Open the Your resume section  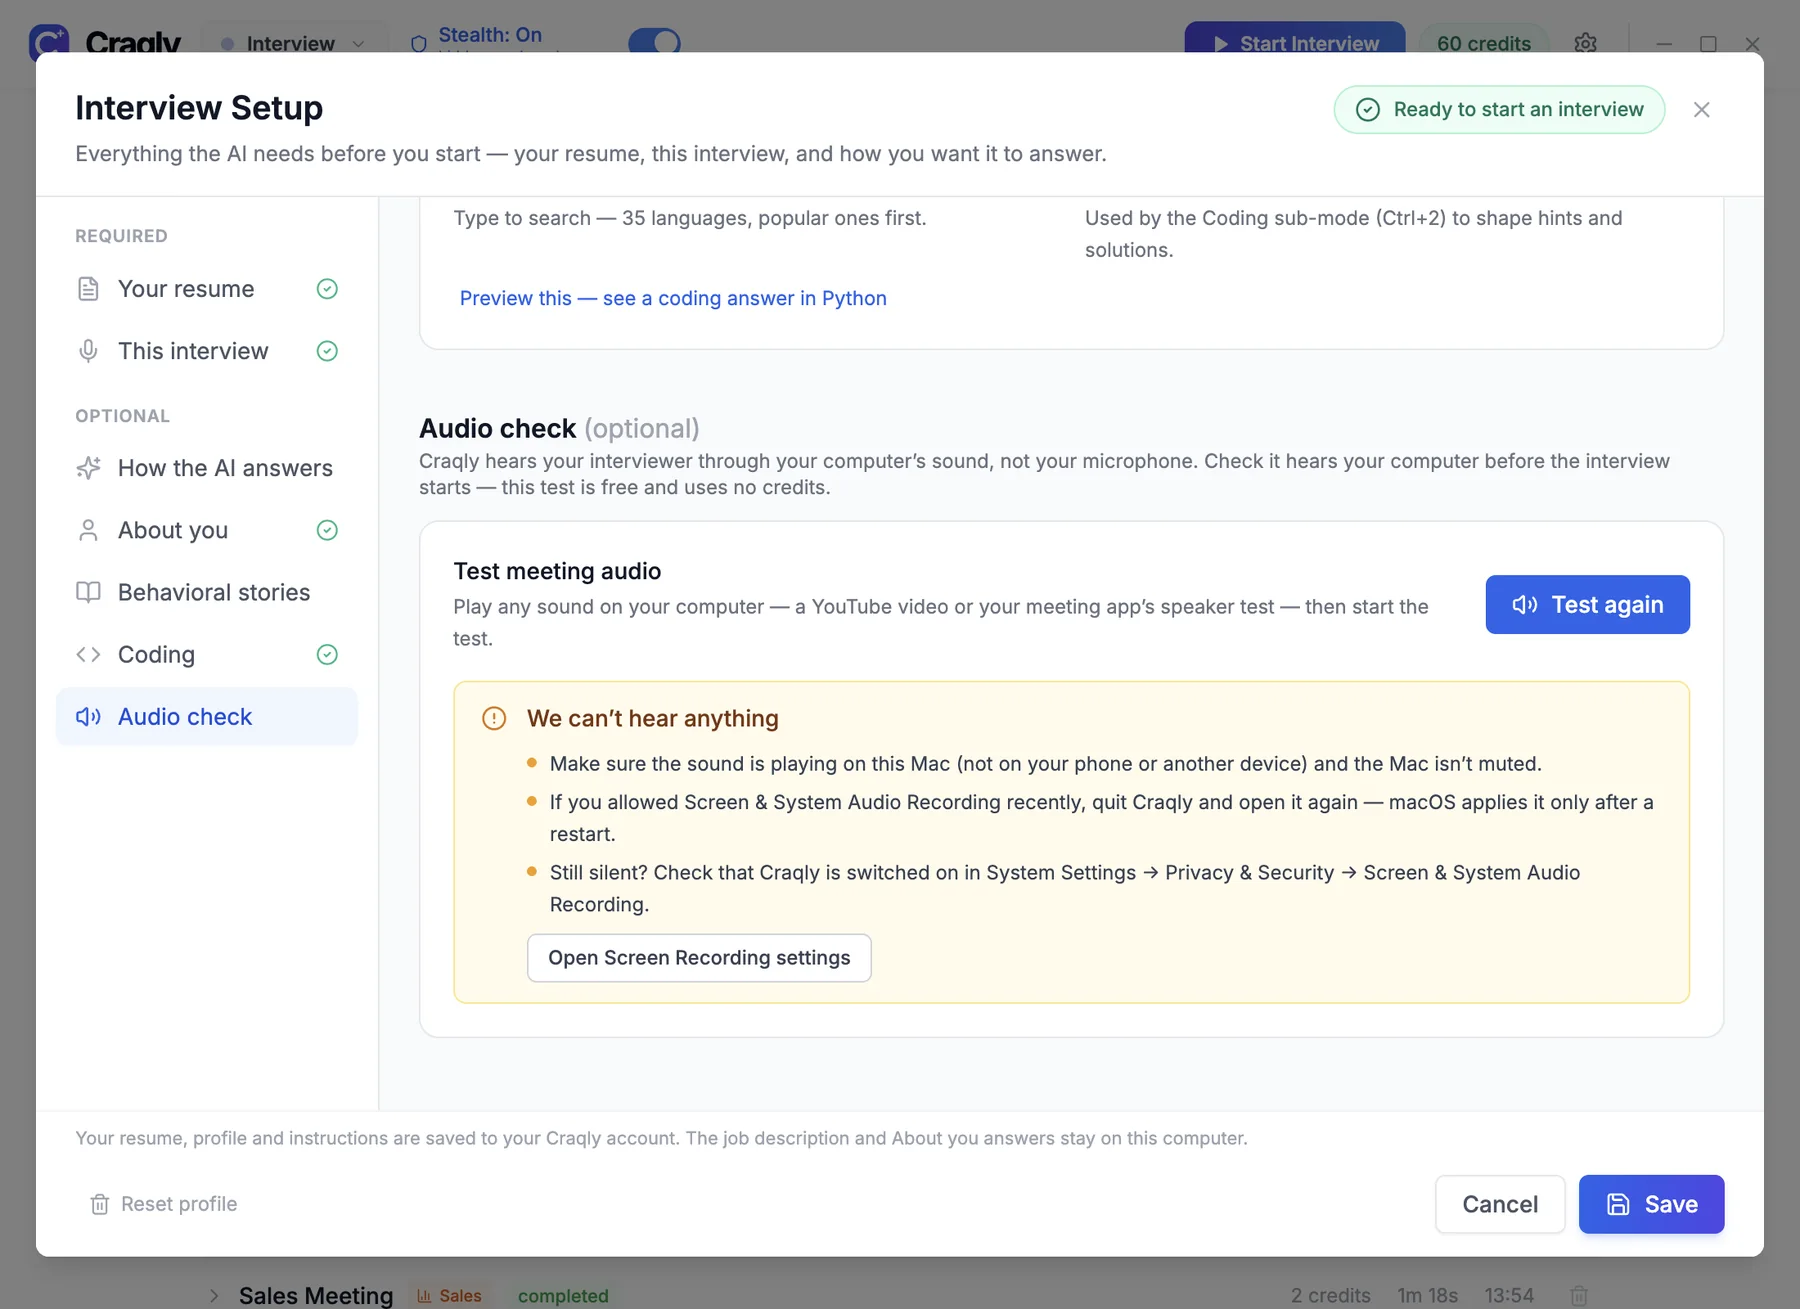tap(207, 289)
